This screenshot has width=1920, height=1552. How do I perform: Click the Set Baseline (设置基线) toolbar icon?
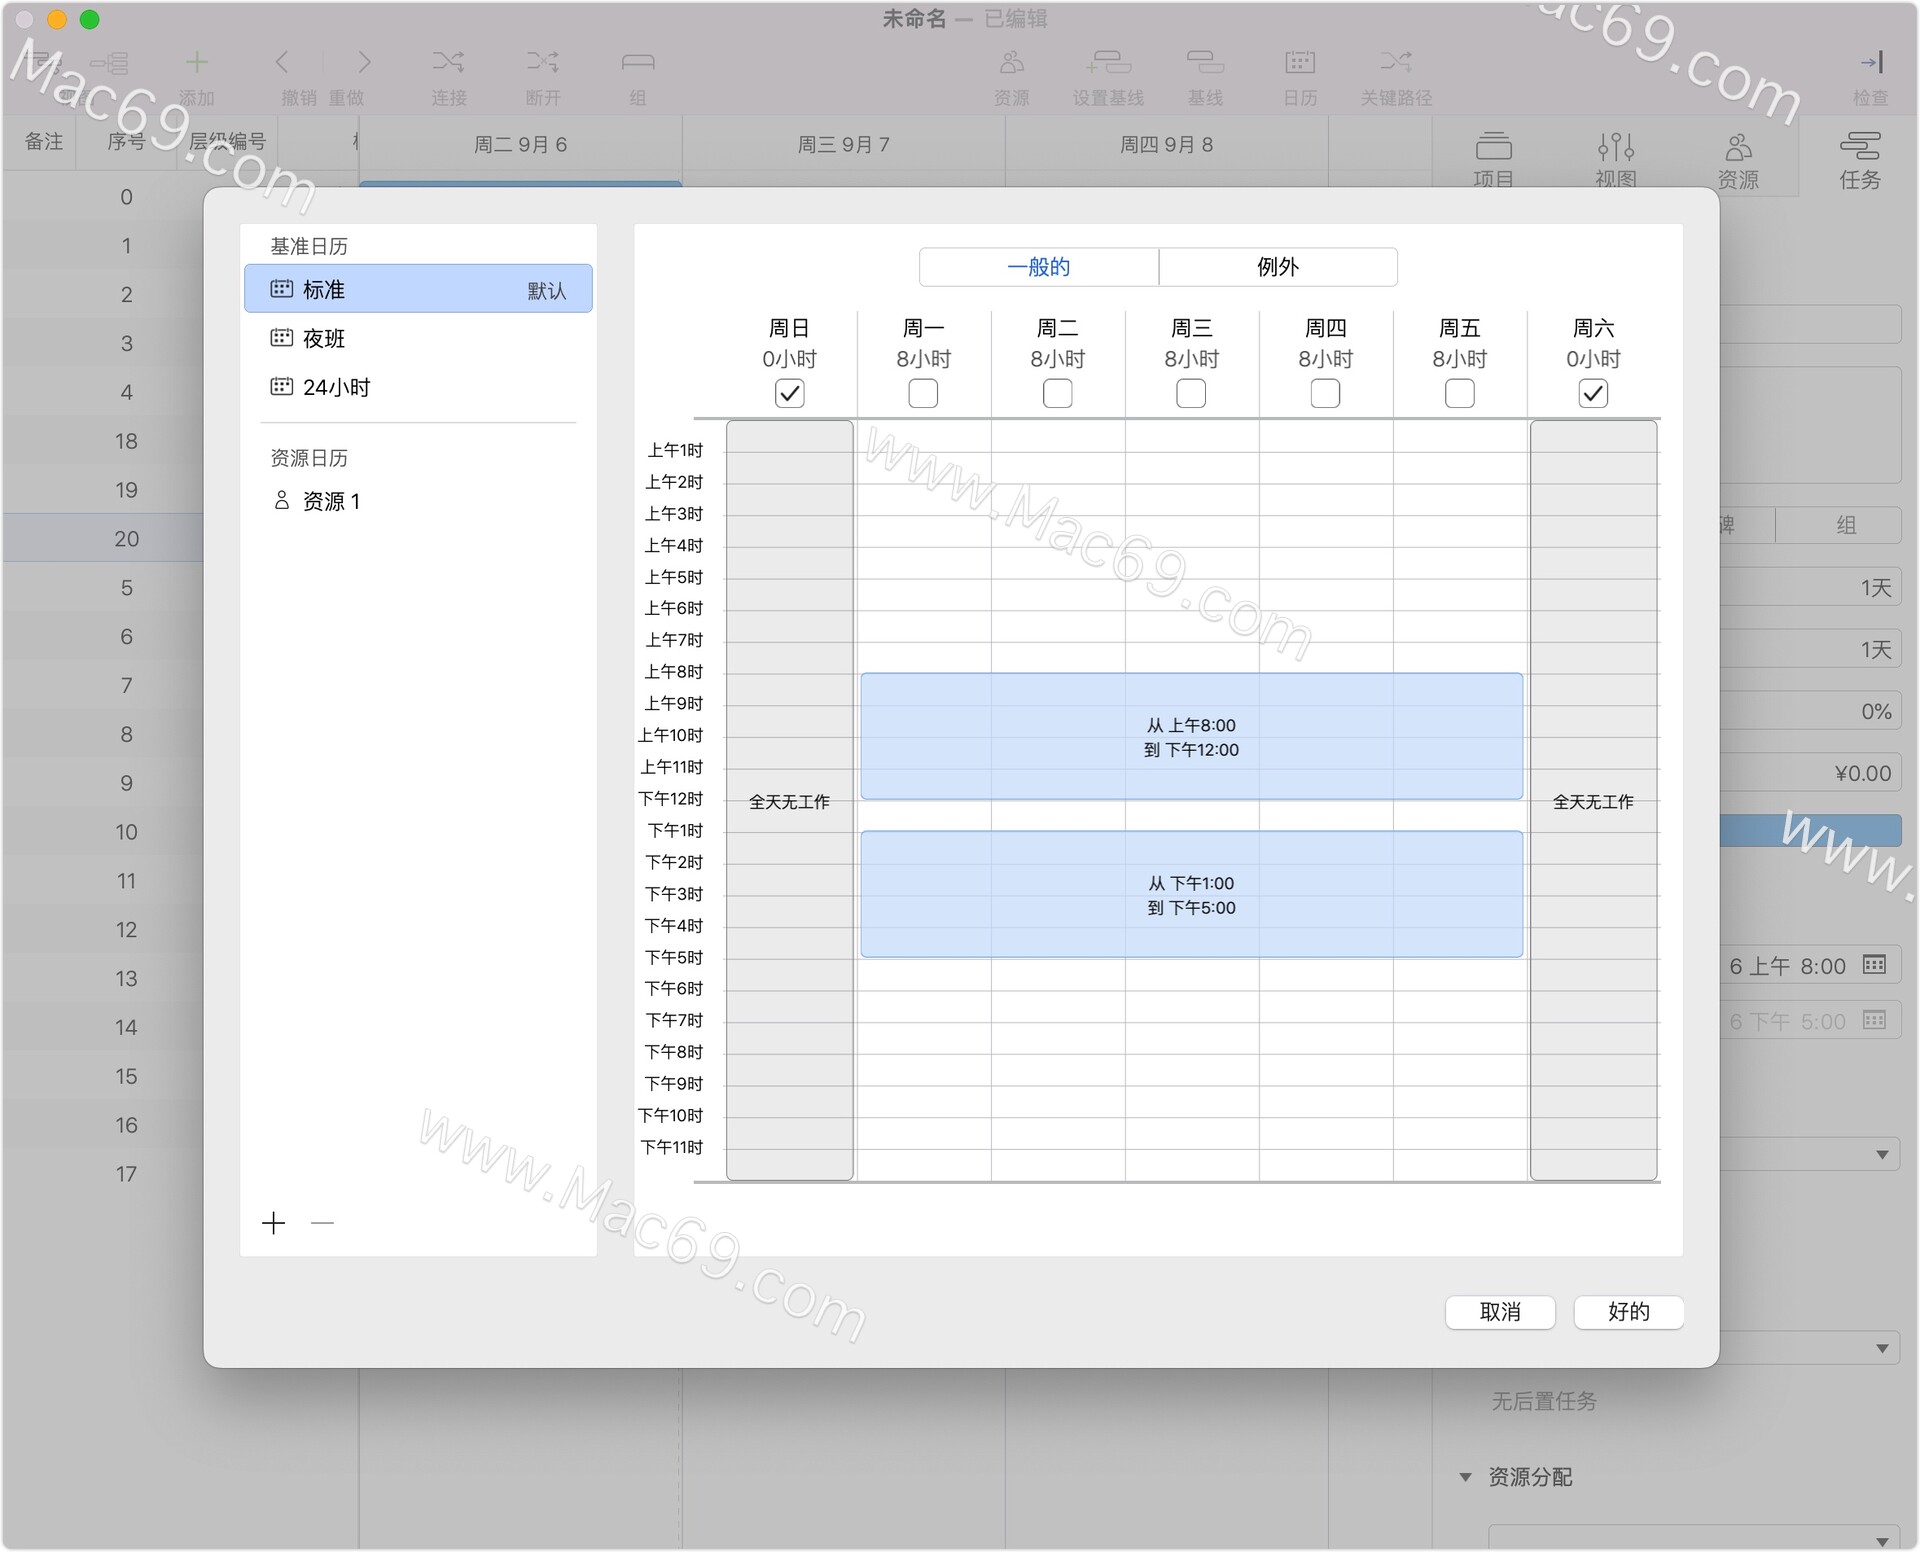tap(1108, 64)
